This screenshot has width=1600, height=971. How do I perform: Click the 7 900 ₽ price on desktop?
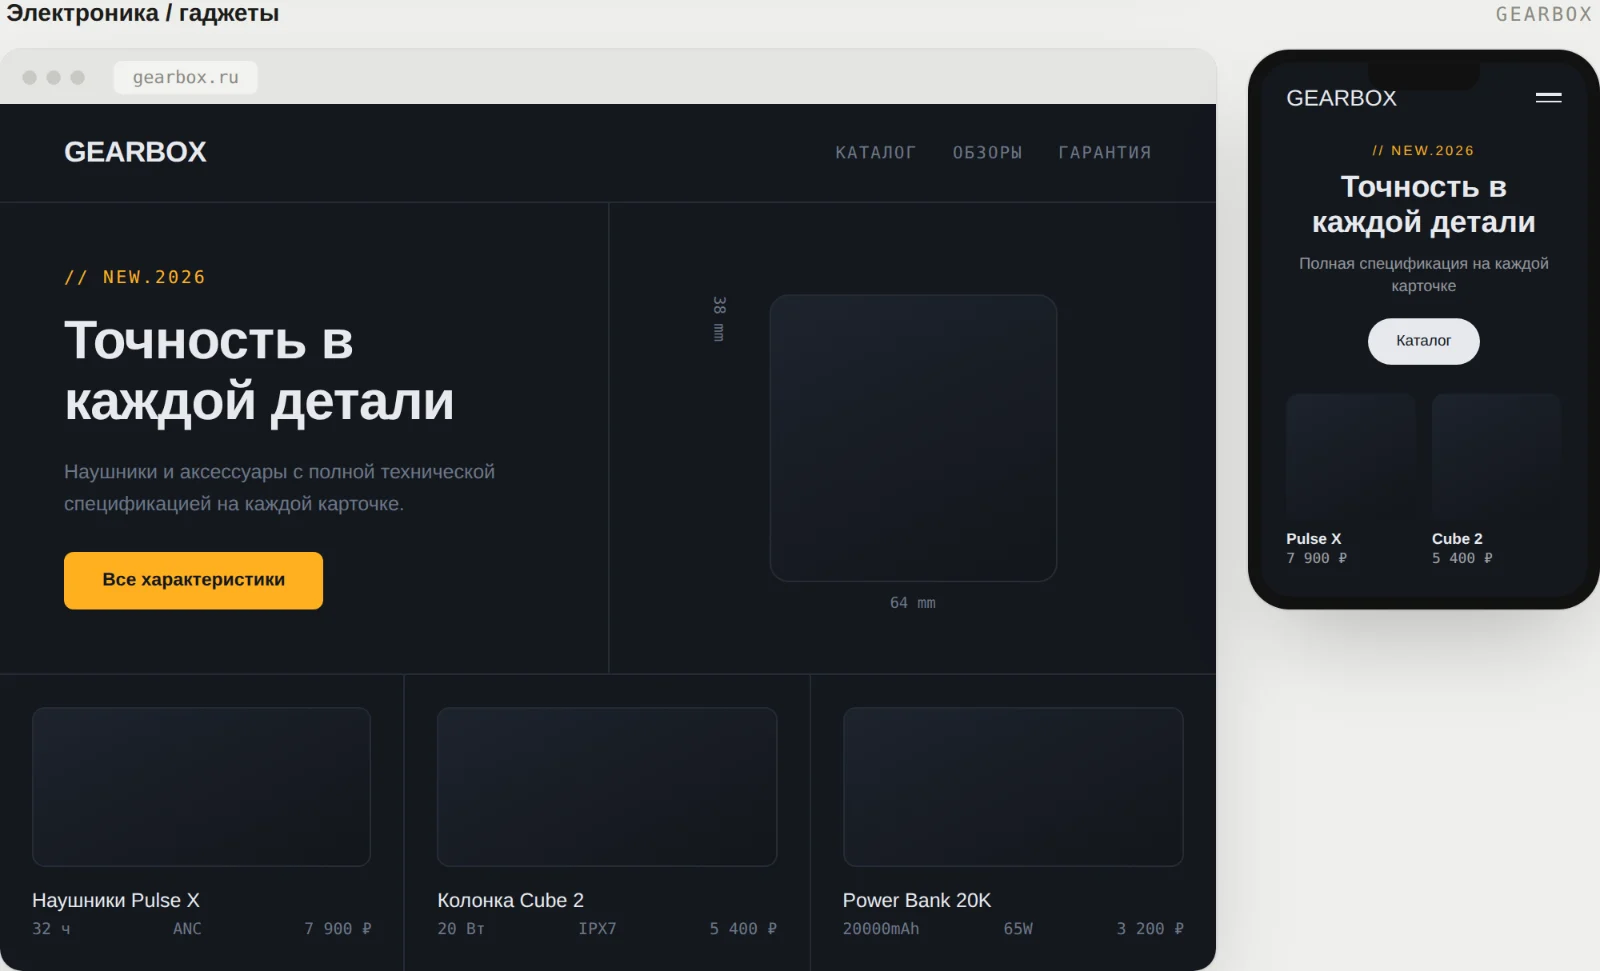338,929
